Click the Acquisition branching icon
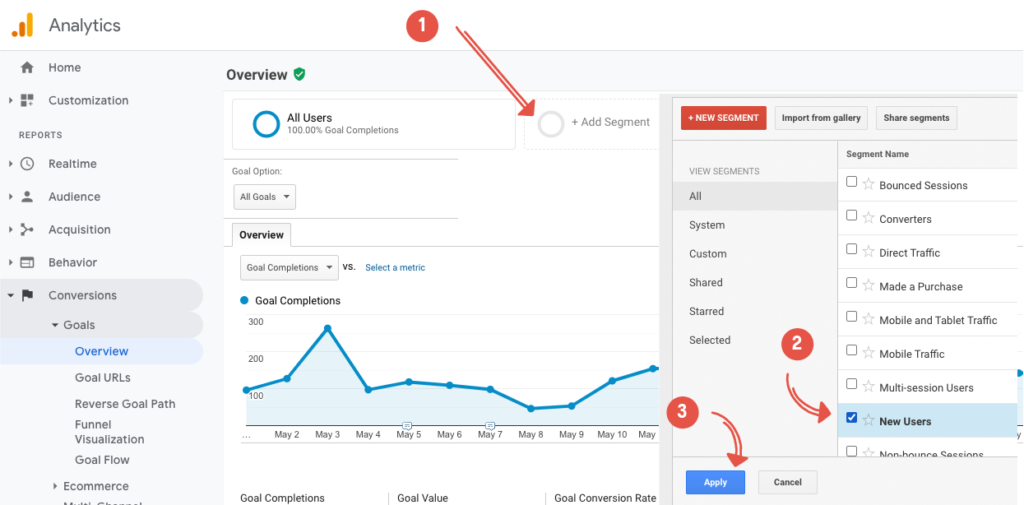 (x=27, y=230)
